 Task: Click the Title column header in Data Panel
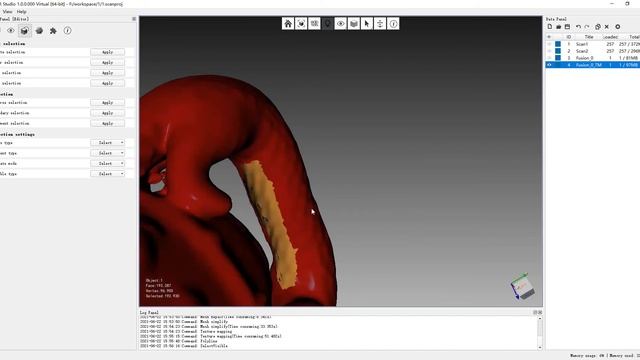589,37
